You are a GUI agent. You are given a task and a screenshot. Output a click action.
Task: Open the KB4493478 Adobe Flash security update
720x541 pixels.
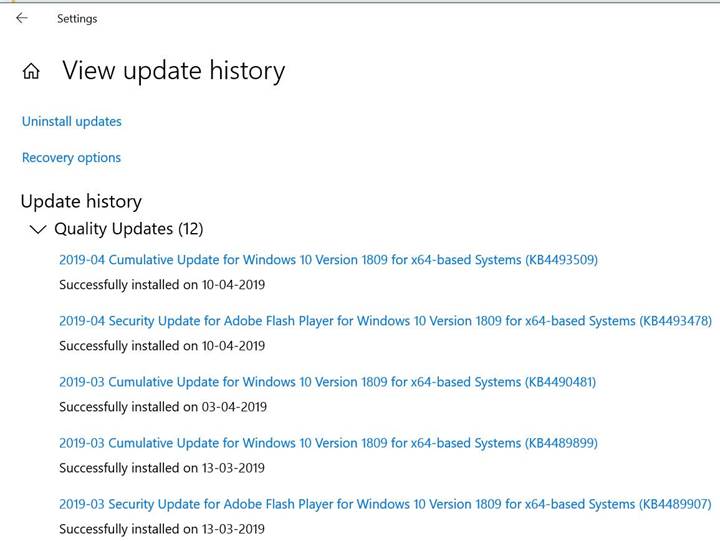(385, 321)
